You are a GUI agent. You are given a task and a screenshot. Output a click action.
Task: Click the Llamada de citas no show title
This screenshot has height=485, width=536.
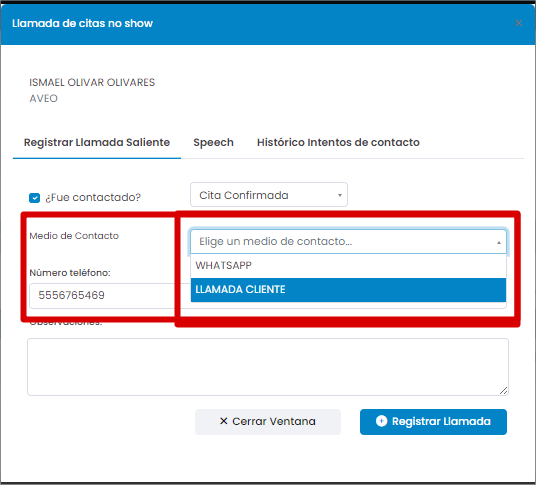(82, 23)
